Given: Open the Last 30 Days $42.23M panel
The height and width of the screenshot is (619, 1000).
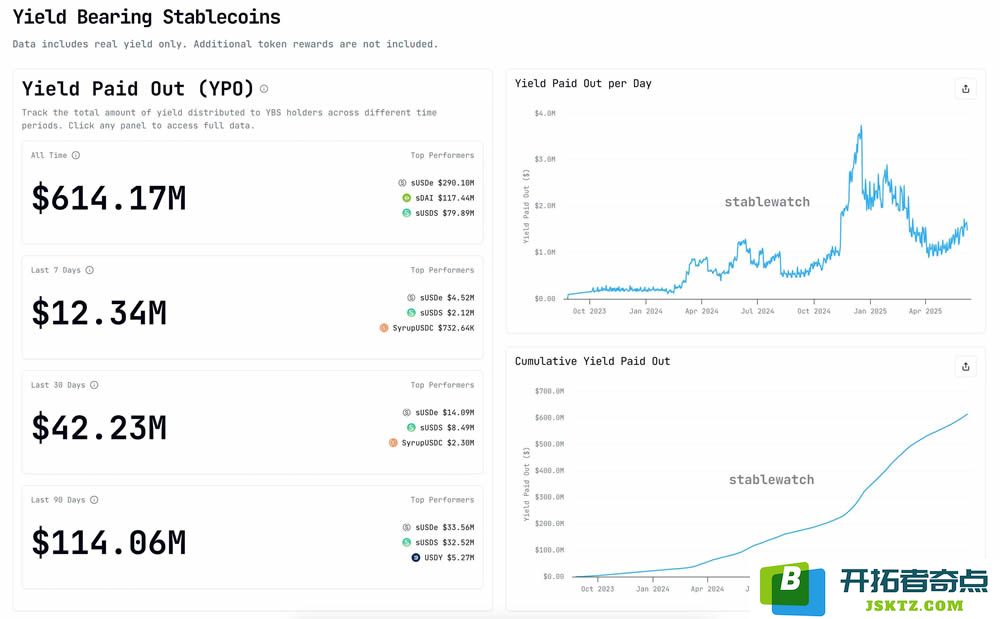Looking at the screenshot, I should point(252,422).
